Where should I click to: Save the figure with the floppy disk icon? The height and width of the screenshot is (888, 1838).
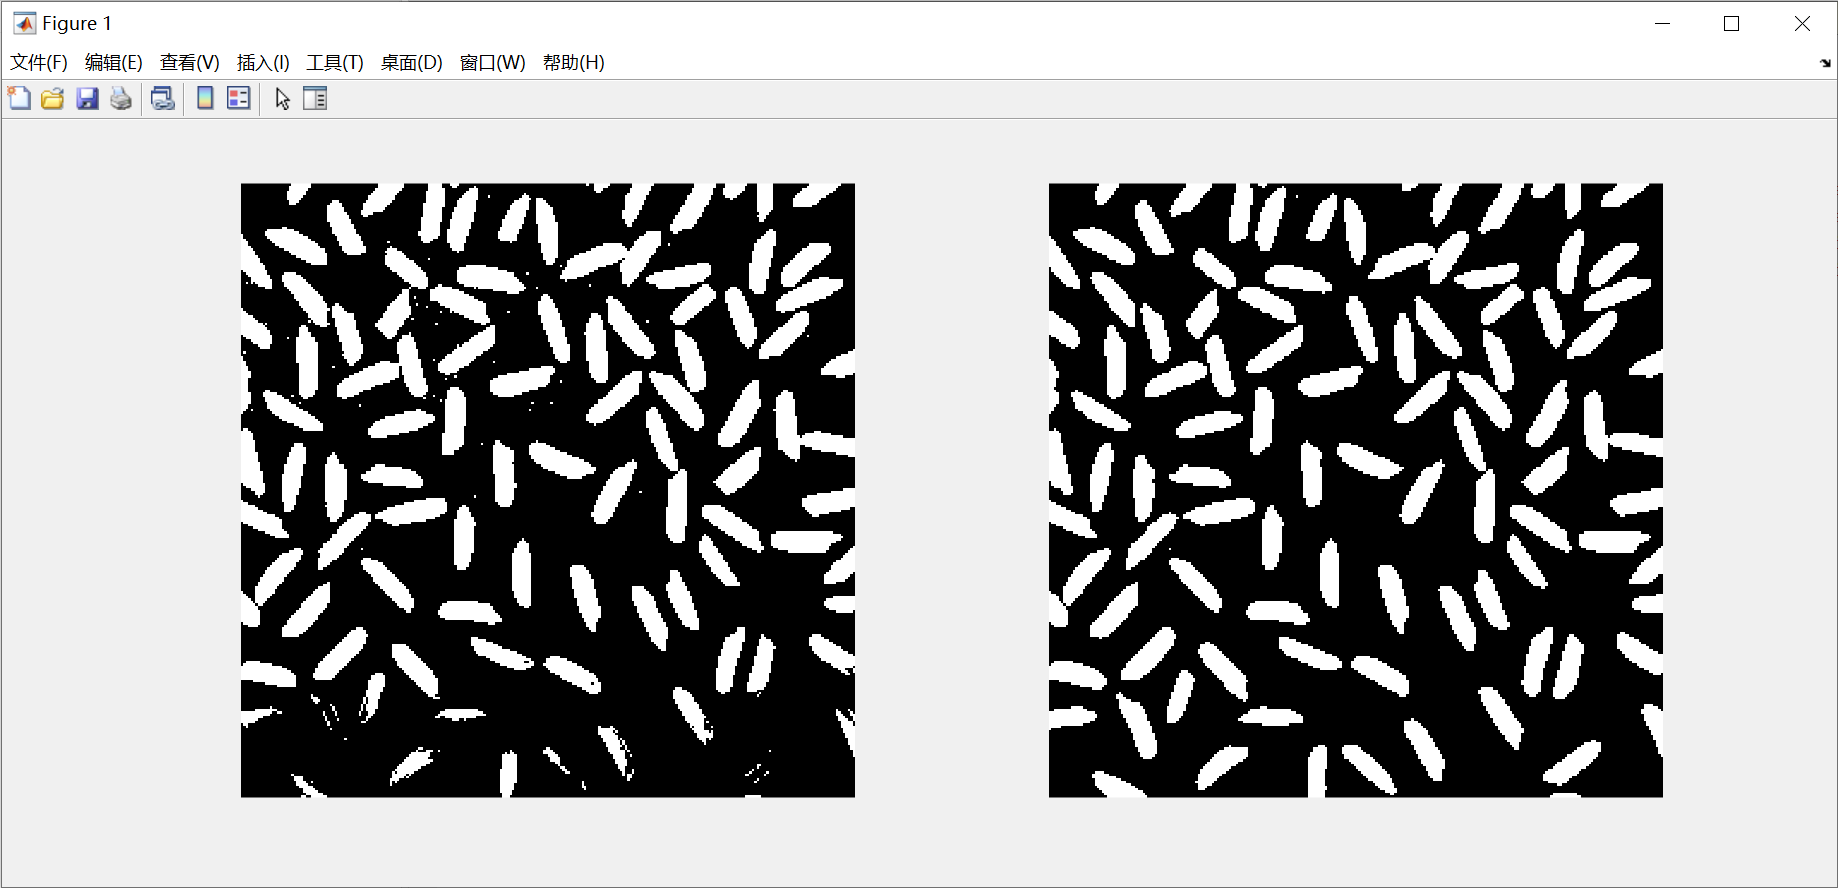[87, 98]
